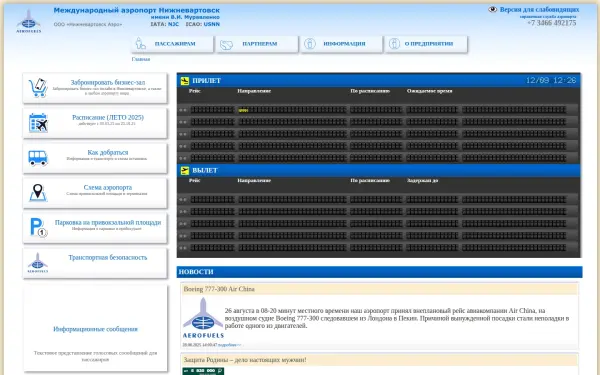Click the yellow arrival plane icon next to ПРИЛЕТ
This screenshot has height=375, width=600.
coord(185,81)
